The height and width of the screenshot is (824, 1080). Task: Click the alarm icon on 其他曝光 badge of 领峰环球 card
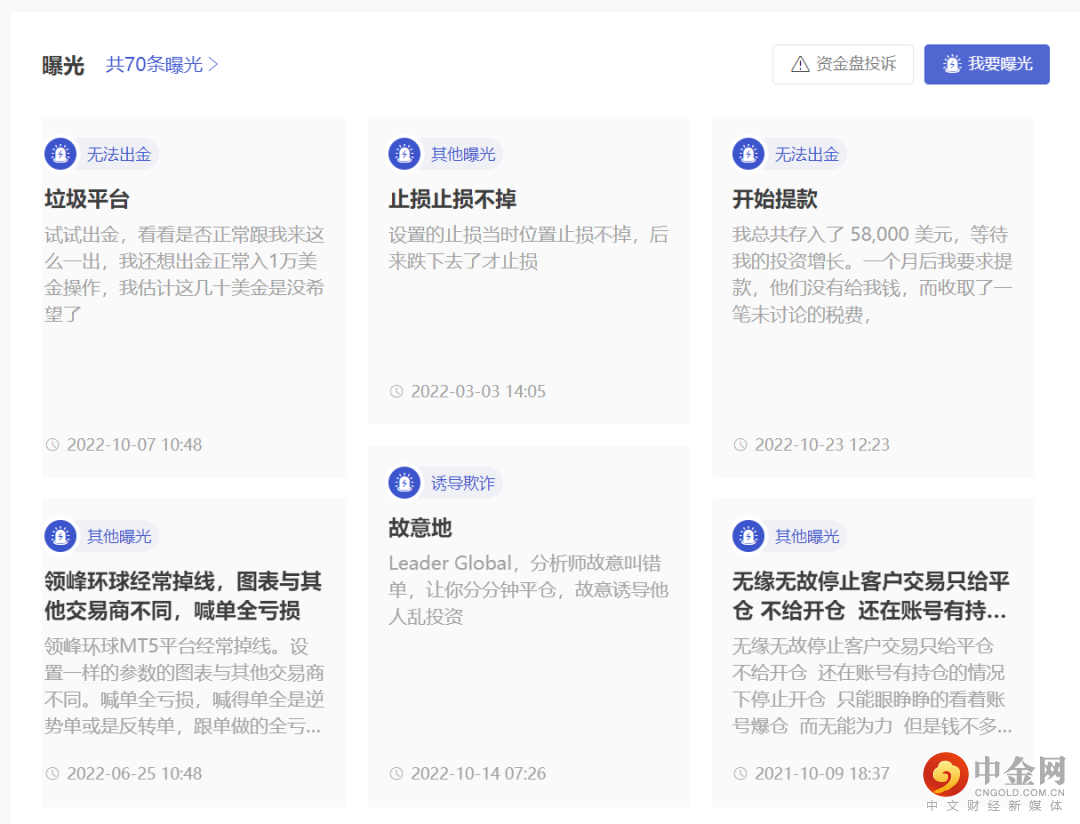(61, 536)
